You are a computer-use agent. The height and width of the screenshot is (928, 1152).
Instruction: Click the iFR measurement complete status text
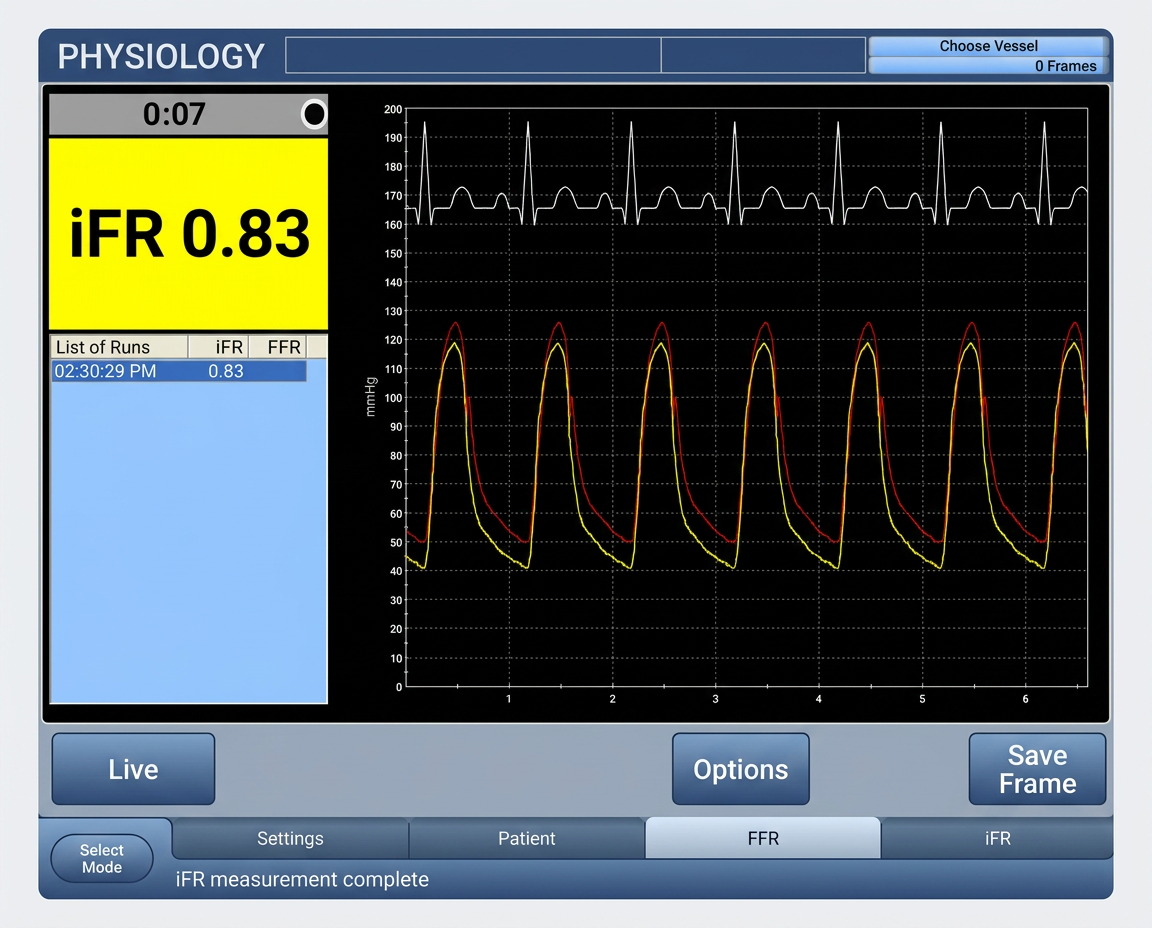click(302, 880)
